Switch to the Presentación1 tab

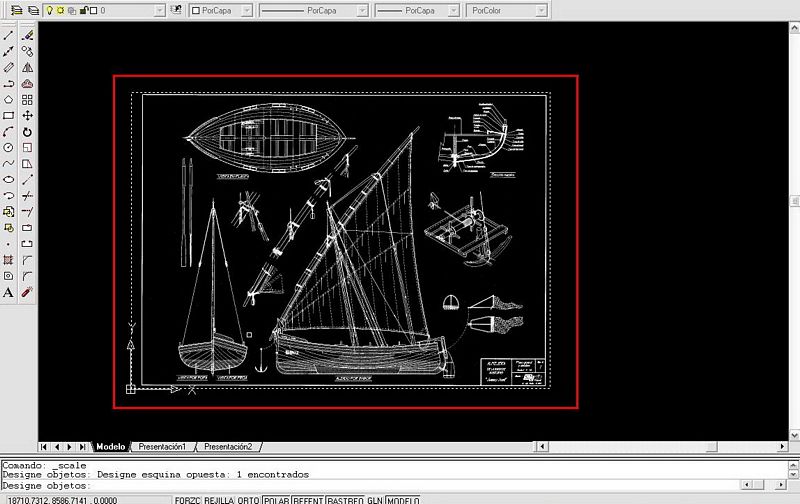tap(162, 446)
